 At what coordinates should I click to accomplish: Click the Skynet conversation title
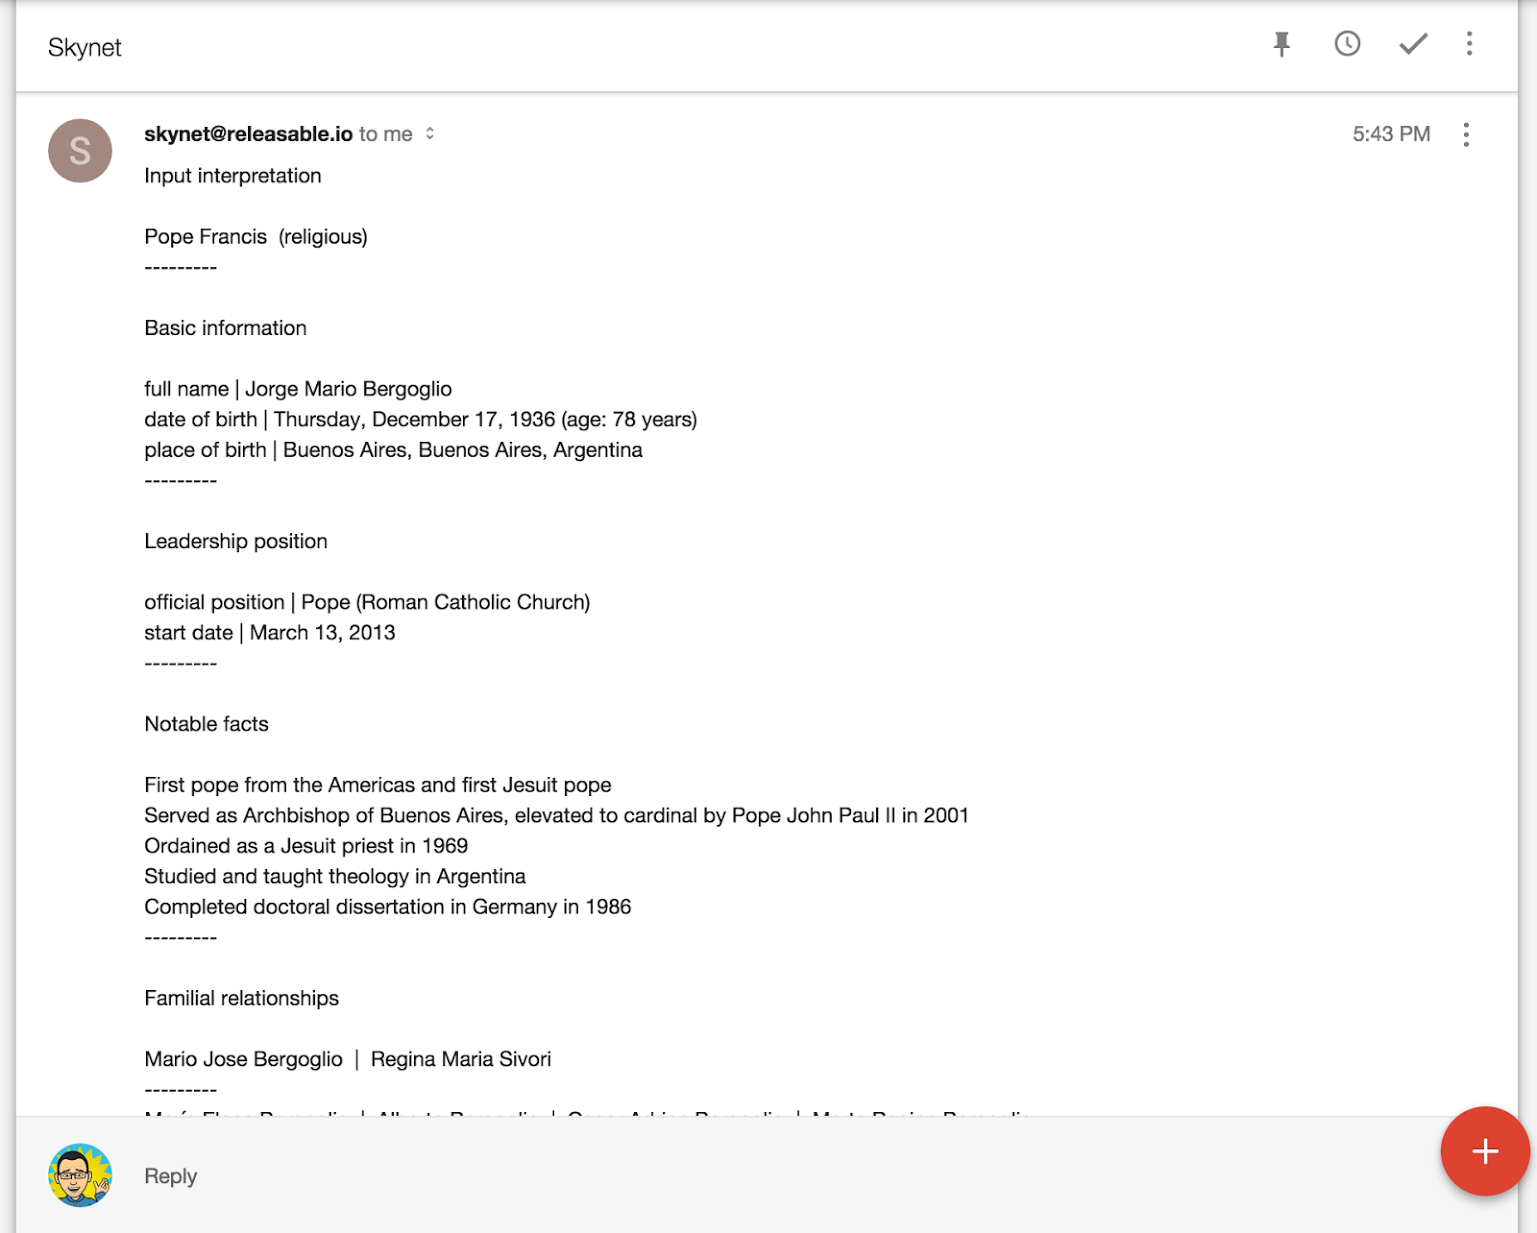(84, 48)
